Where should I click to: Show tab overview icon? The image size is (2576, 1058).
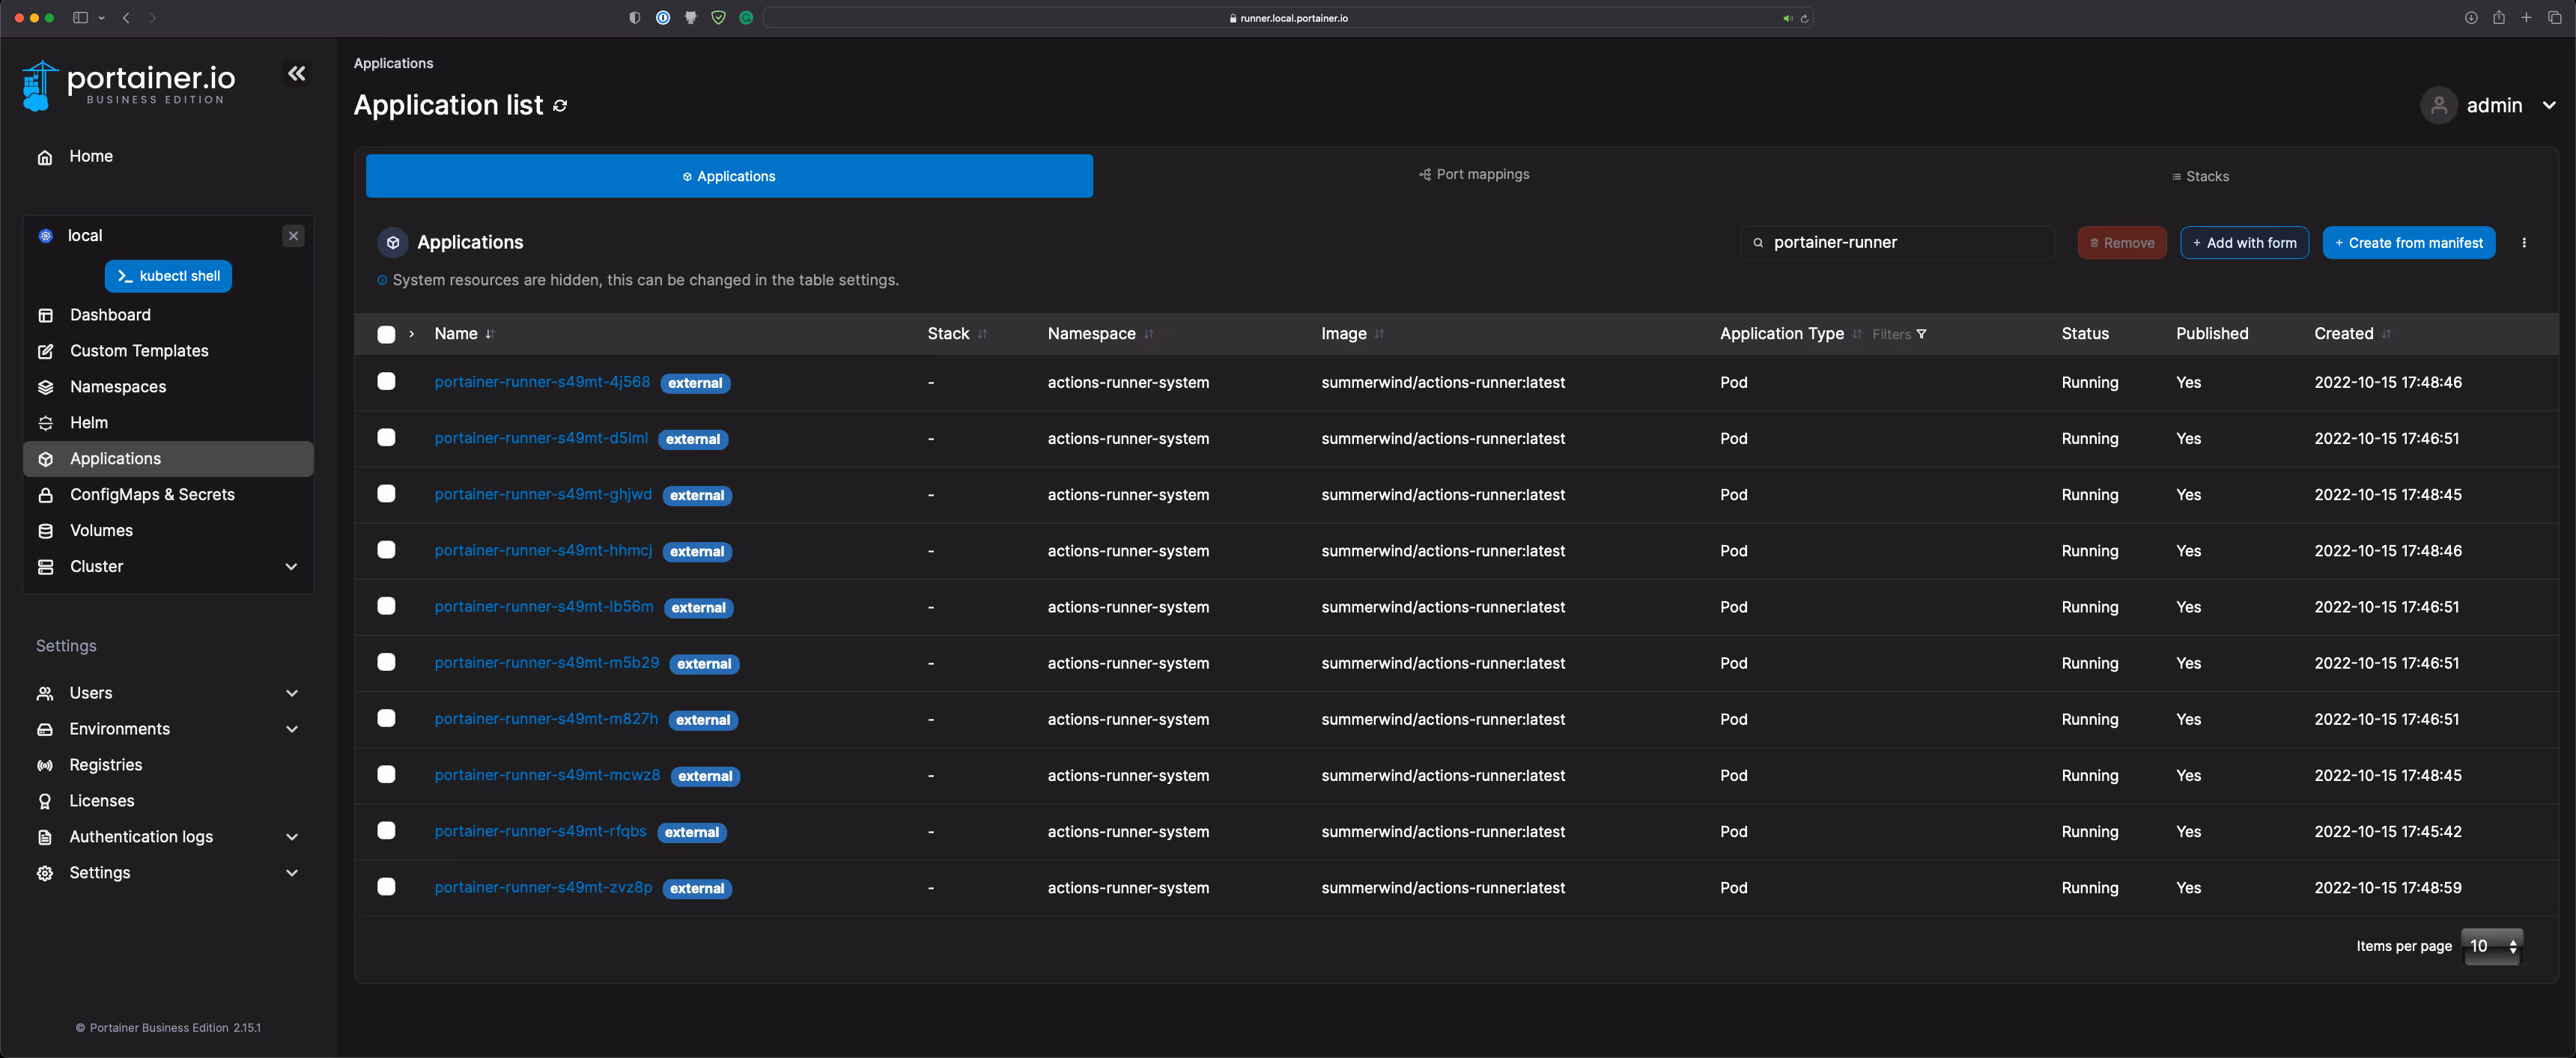[x=2555, y=18]
